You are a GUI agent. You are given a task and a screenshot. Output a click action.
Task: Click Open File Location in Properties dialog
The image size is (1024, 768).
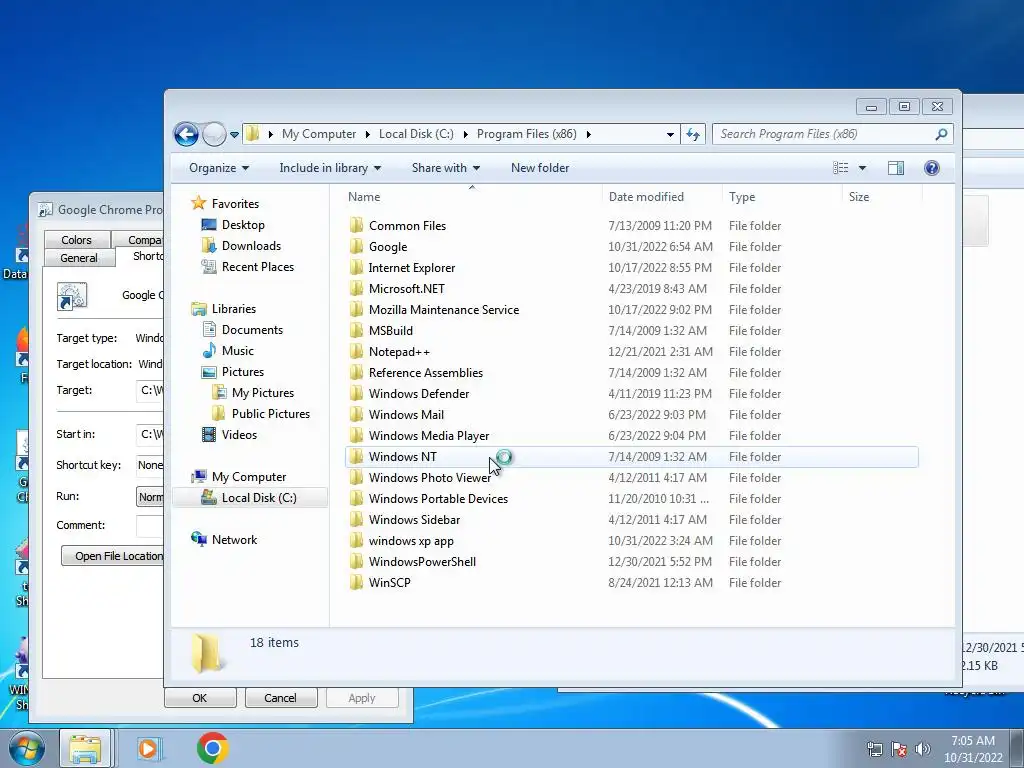pyautogui.click(x=112, y=556)
